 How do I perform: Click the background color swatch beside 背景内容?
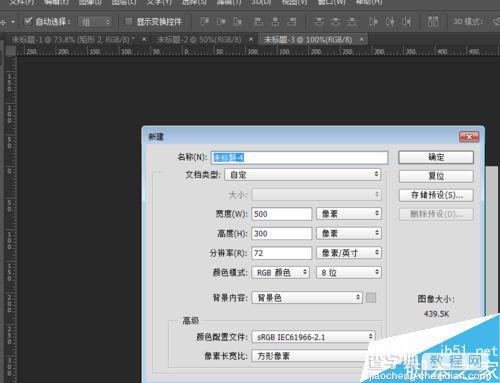371,298
